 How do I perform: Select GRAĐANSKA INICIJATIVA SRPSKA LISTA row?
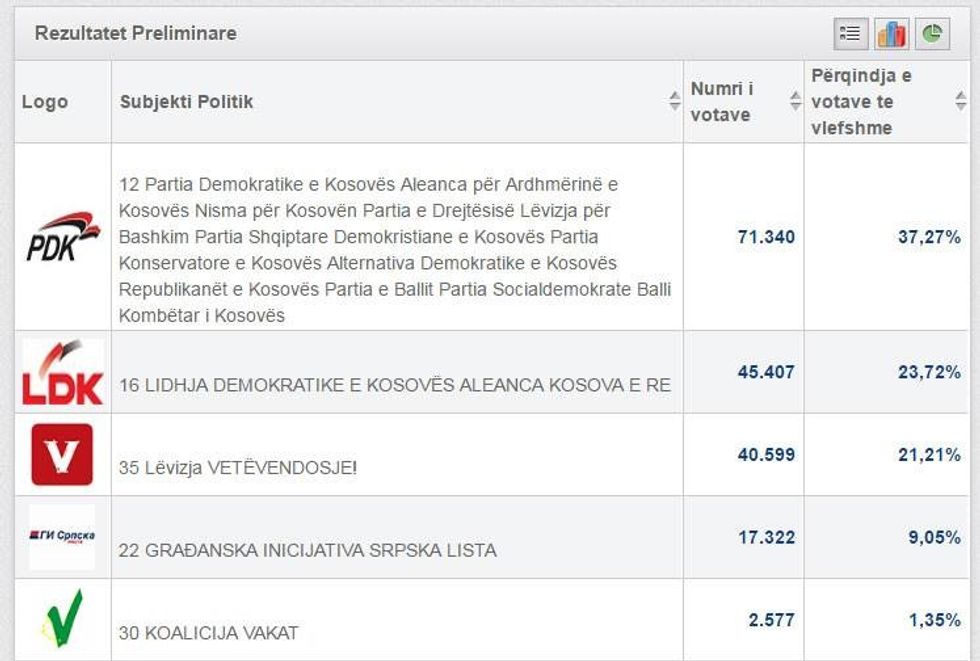[x=307, y=550]
